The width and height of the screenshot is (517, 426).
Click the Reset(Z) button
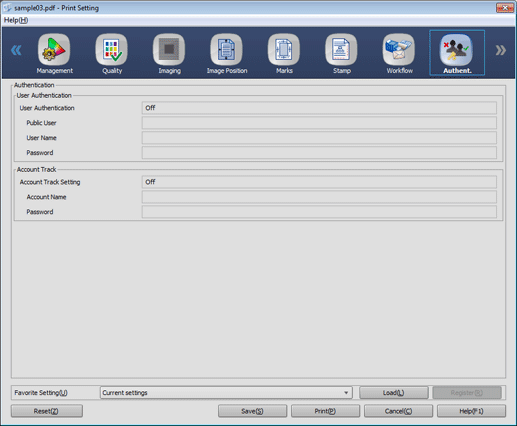(47, 411)
